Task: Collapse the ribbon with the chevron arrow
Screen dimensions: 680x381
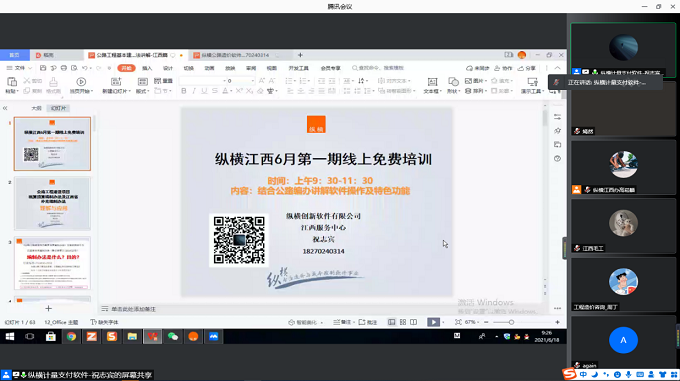Action: 557,68
